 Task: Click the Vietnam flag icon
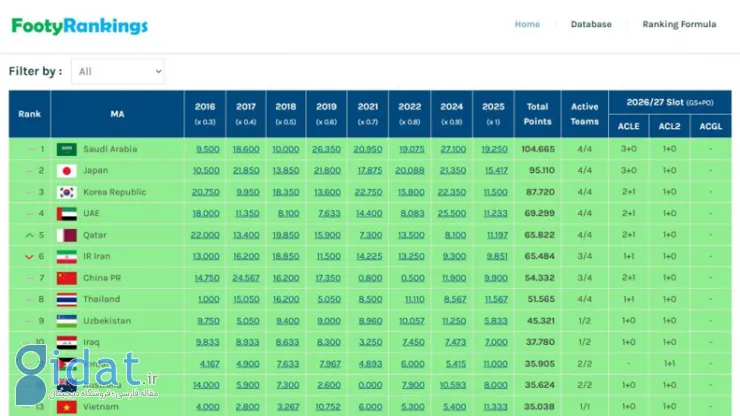pos(67,407)
